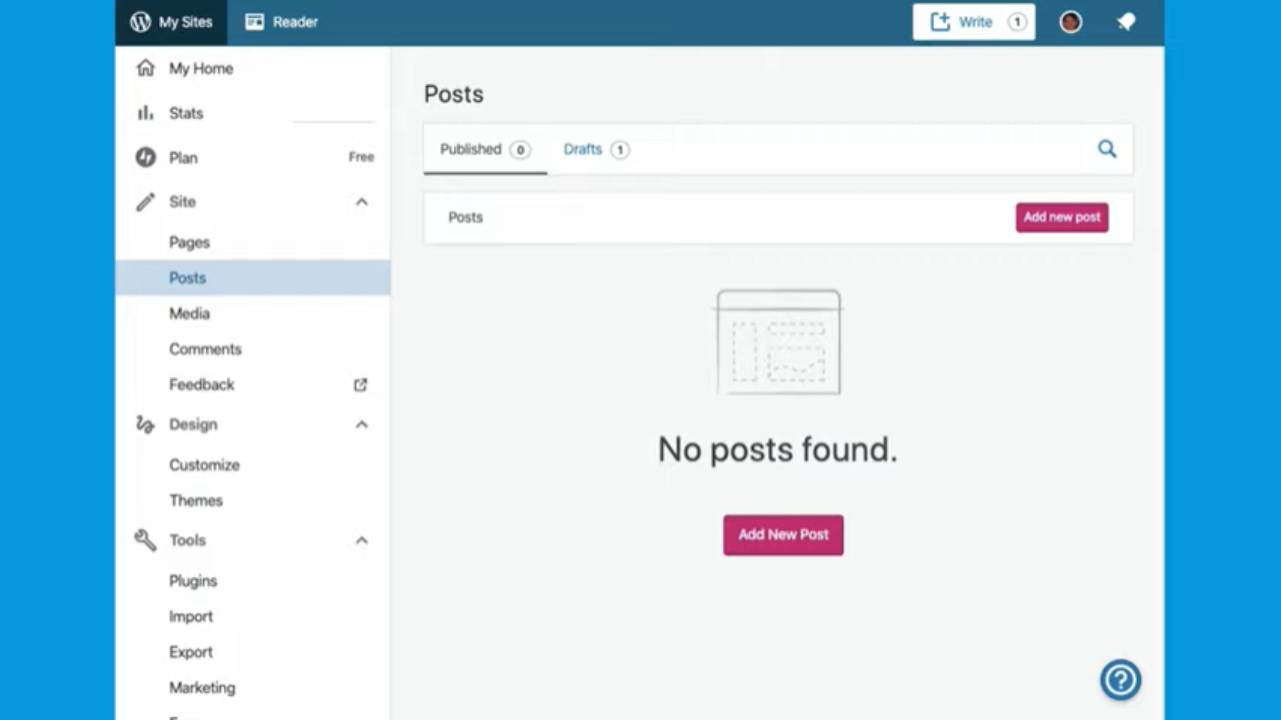This screenshot has width=1281, height=720.
Task: Click the Stats bar chart icon
Action: [146, 113]
